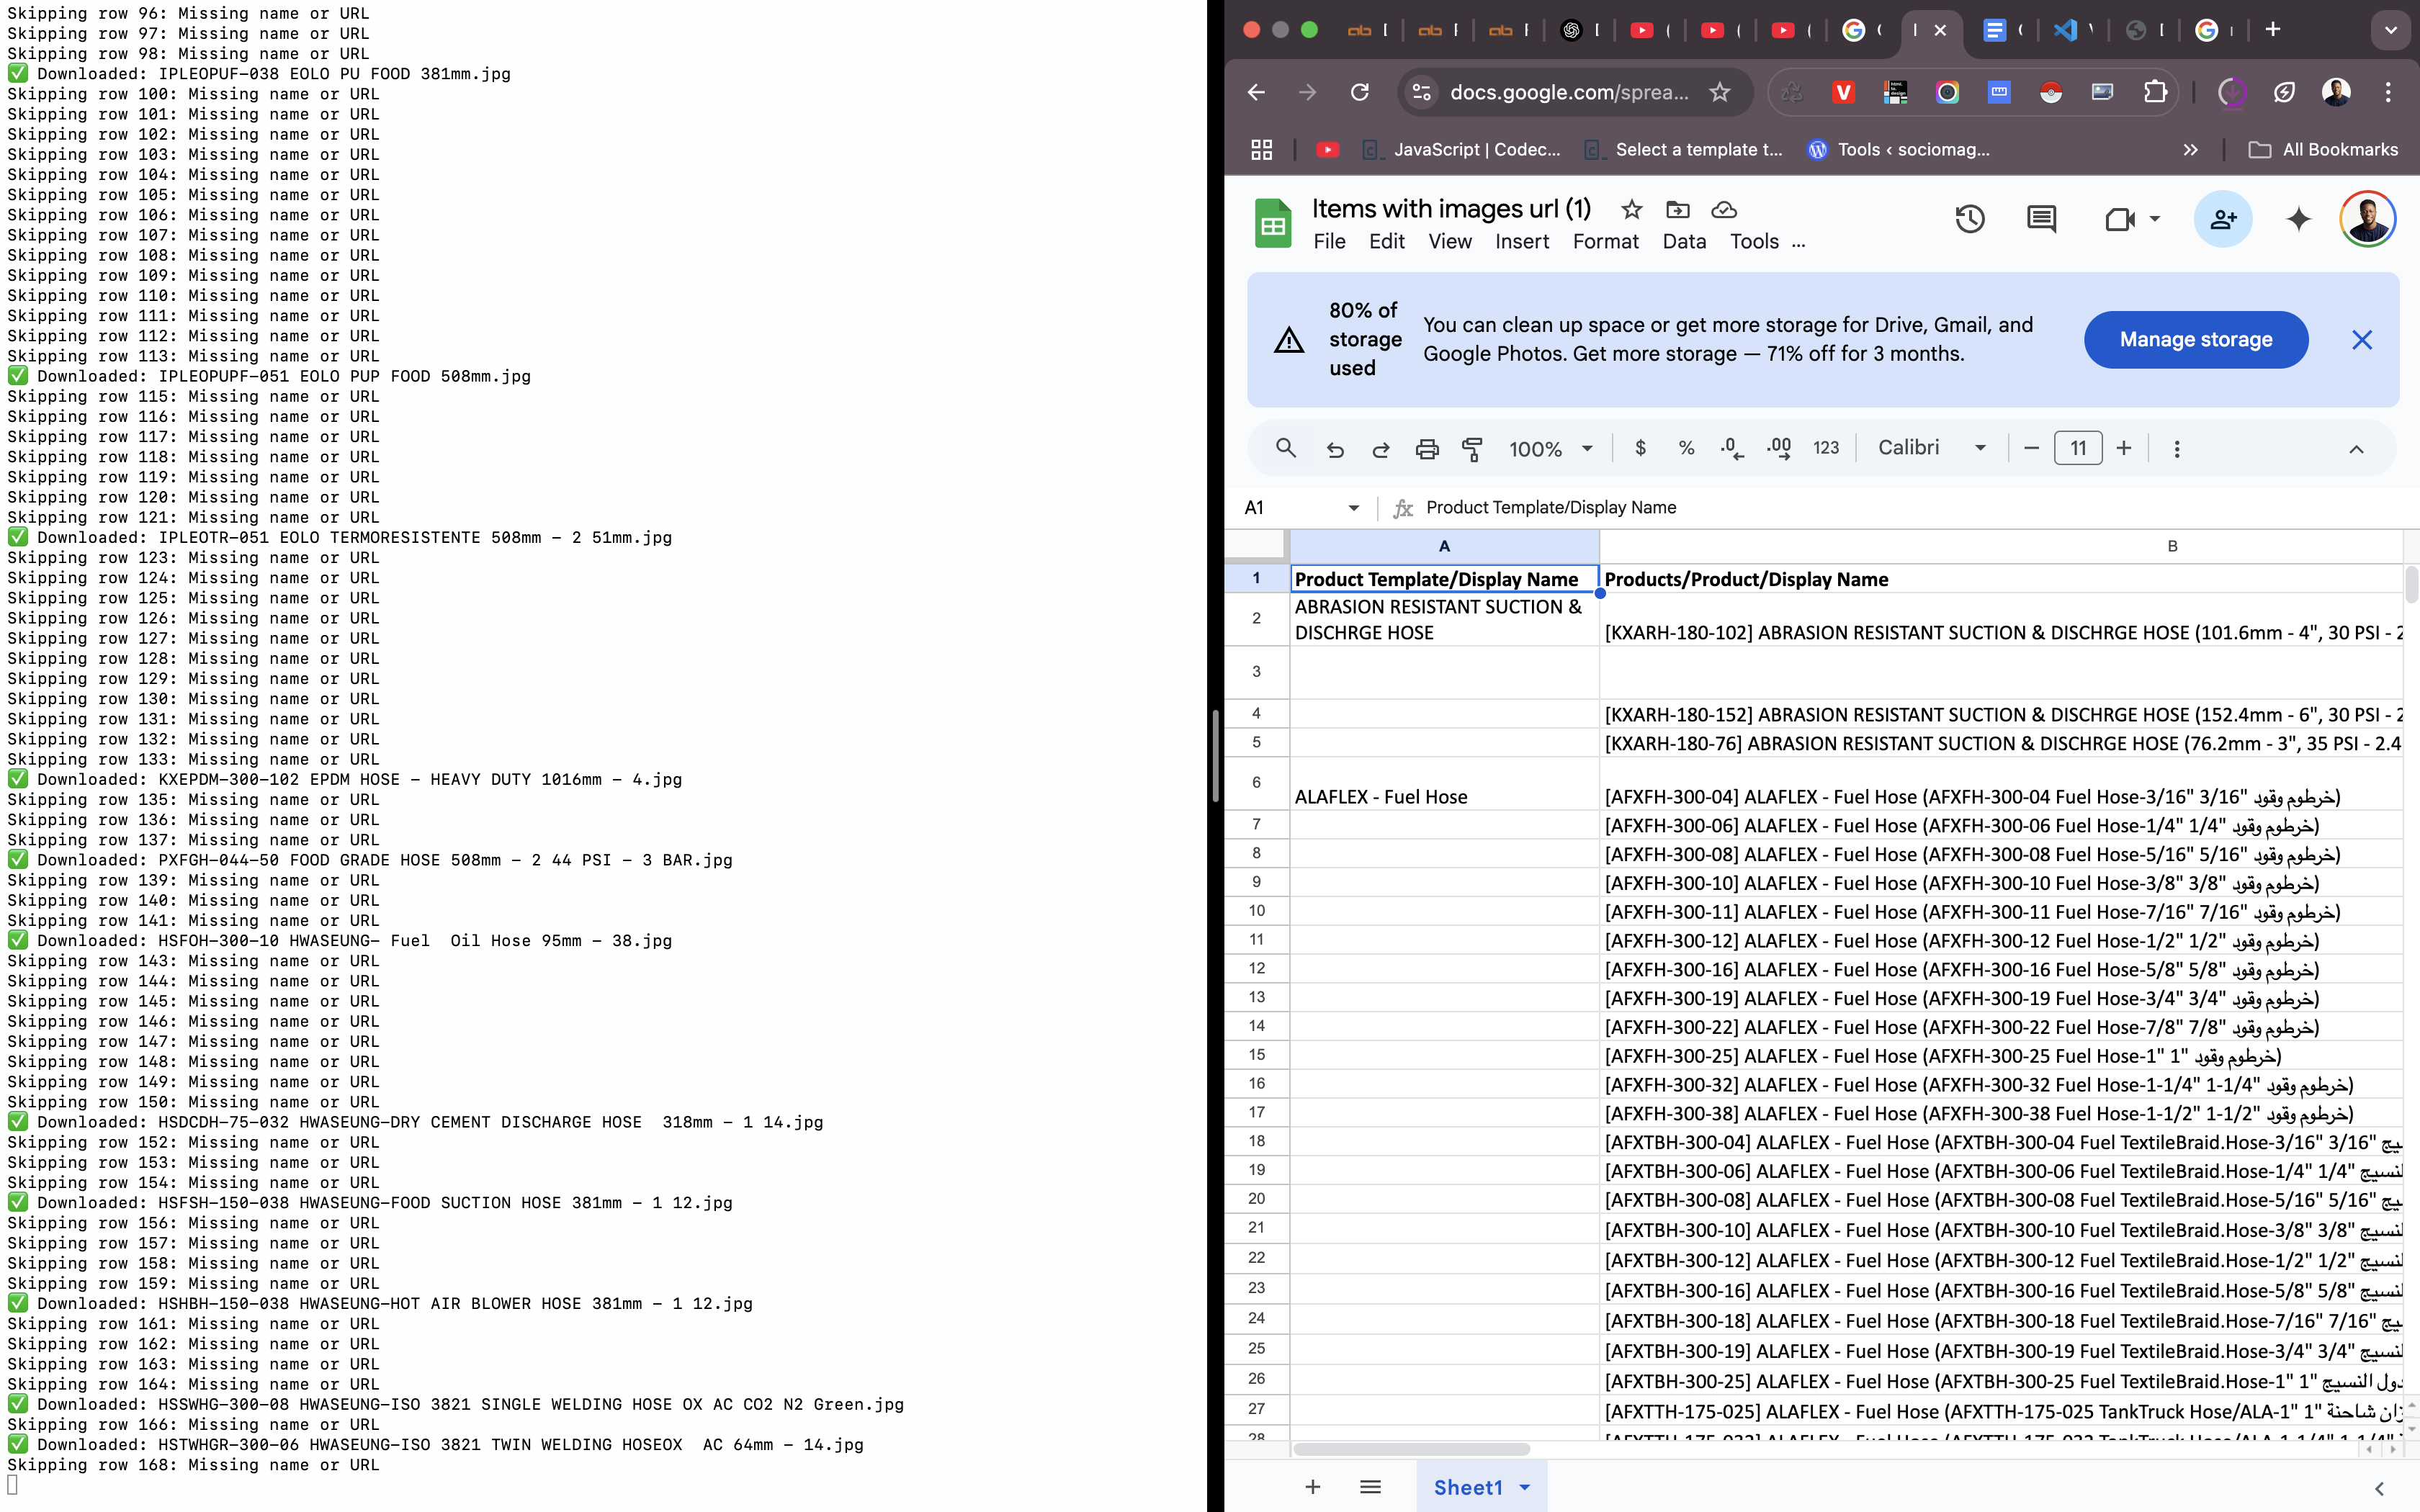2420x1512 pixels.
Task: Open version history clock icon
Action: (x=1970, y=219)
